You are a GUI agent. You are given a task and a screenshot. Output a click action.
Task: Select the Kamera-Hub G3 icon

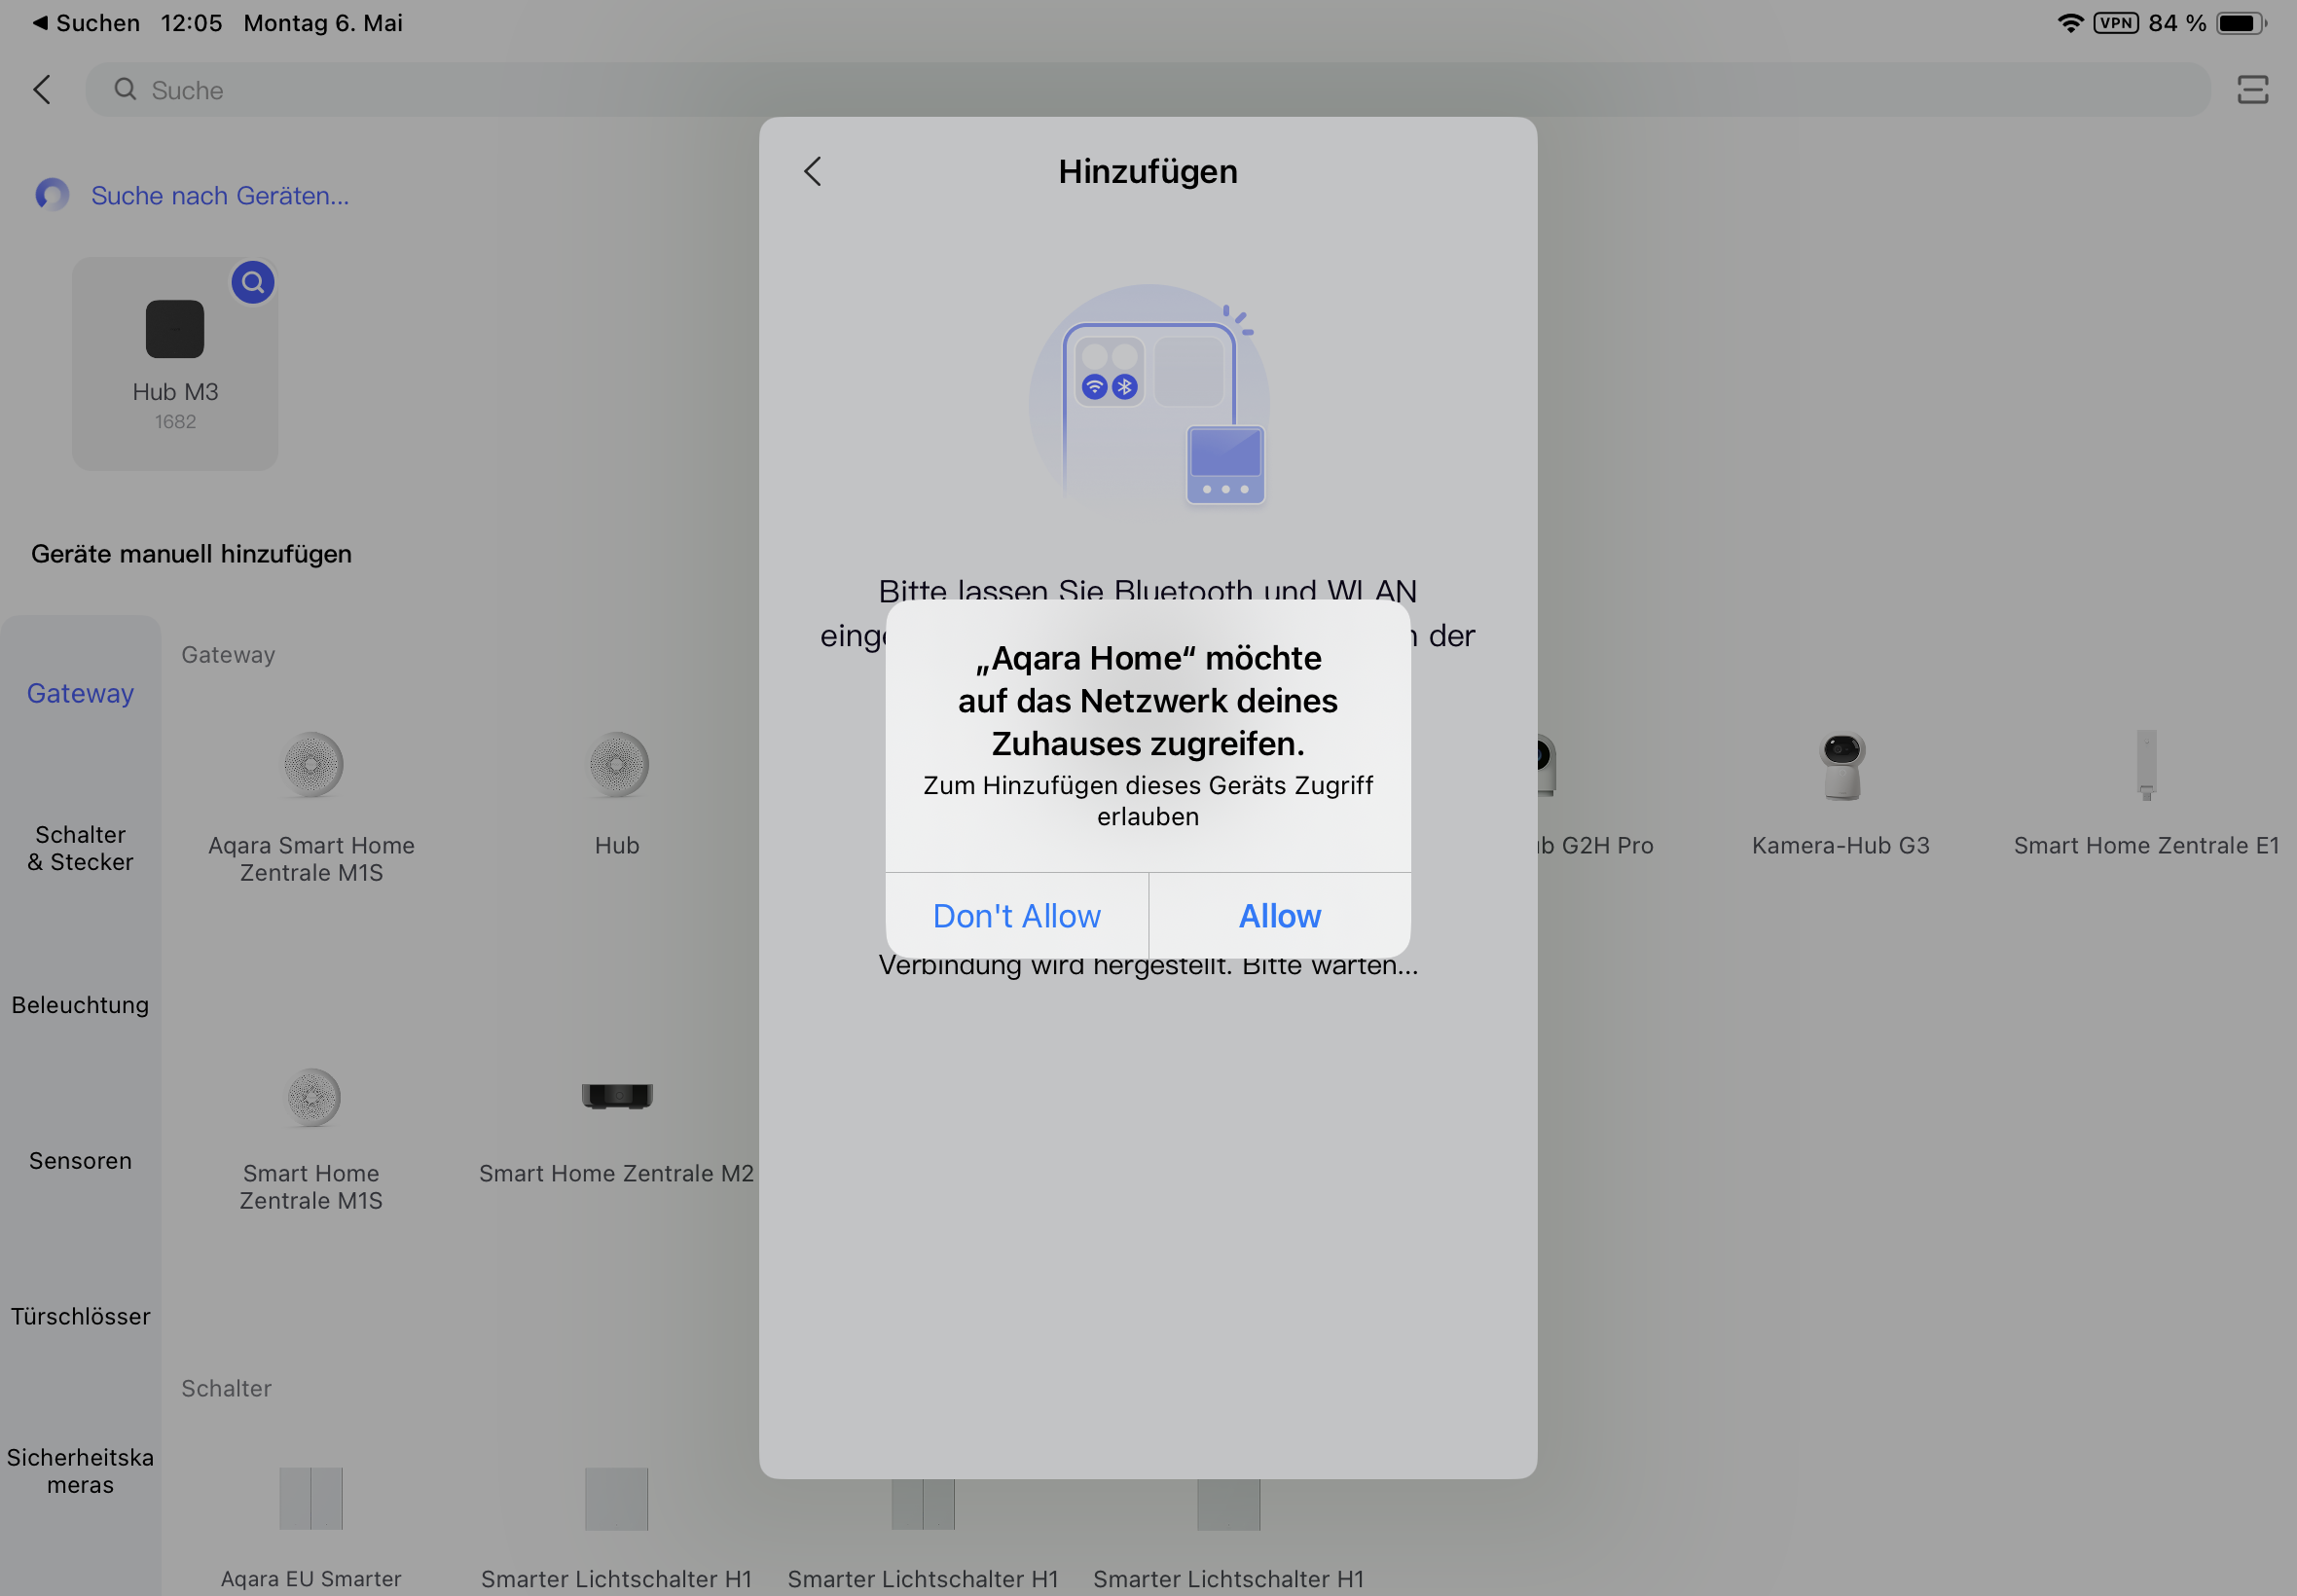pyautogui.click(x=1841, y=766)
